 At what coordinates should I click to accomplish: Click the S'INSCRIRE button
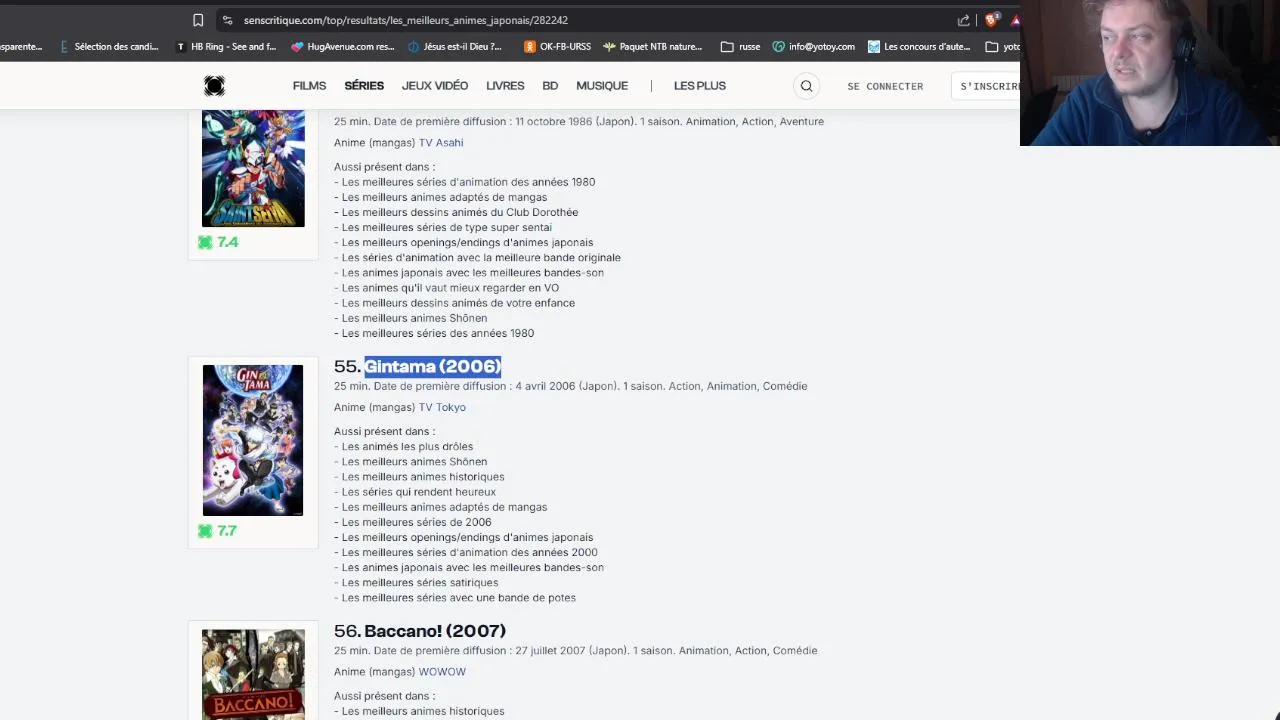pos(985,86)
